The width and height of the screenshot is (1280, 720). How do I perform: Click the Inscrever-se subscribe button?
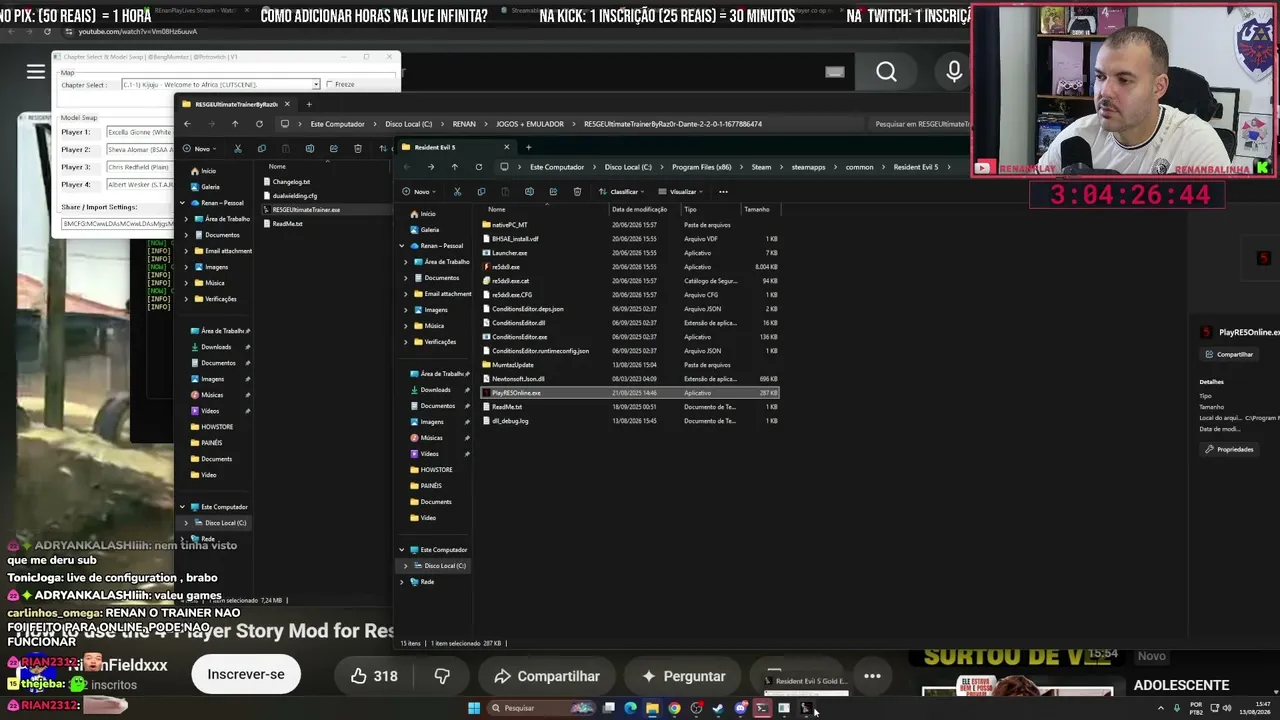pos(246,675)
